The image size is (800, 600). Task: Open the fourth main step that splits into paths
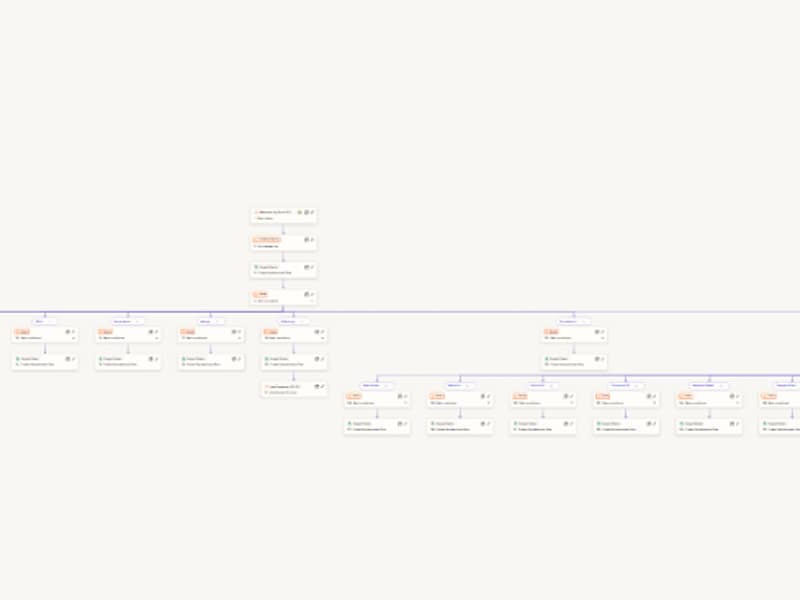click(283, 297)
